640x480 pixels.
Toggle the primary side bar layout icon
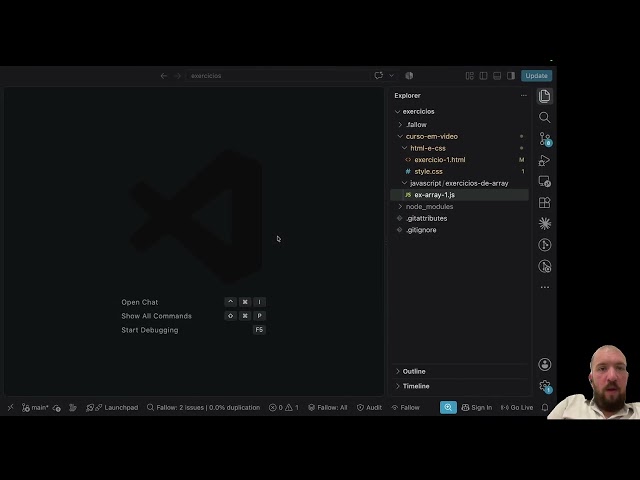click(x=483, y=76)
